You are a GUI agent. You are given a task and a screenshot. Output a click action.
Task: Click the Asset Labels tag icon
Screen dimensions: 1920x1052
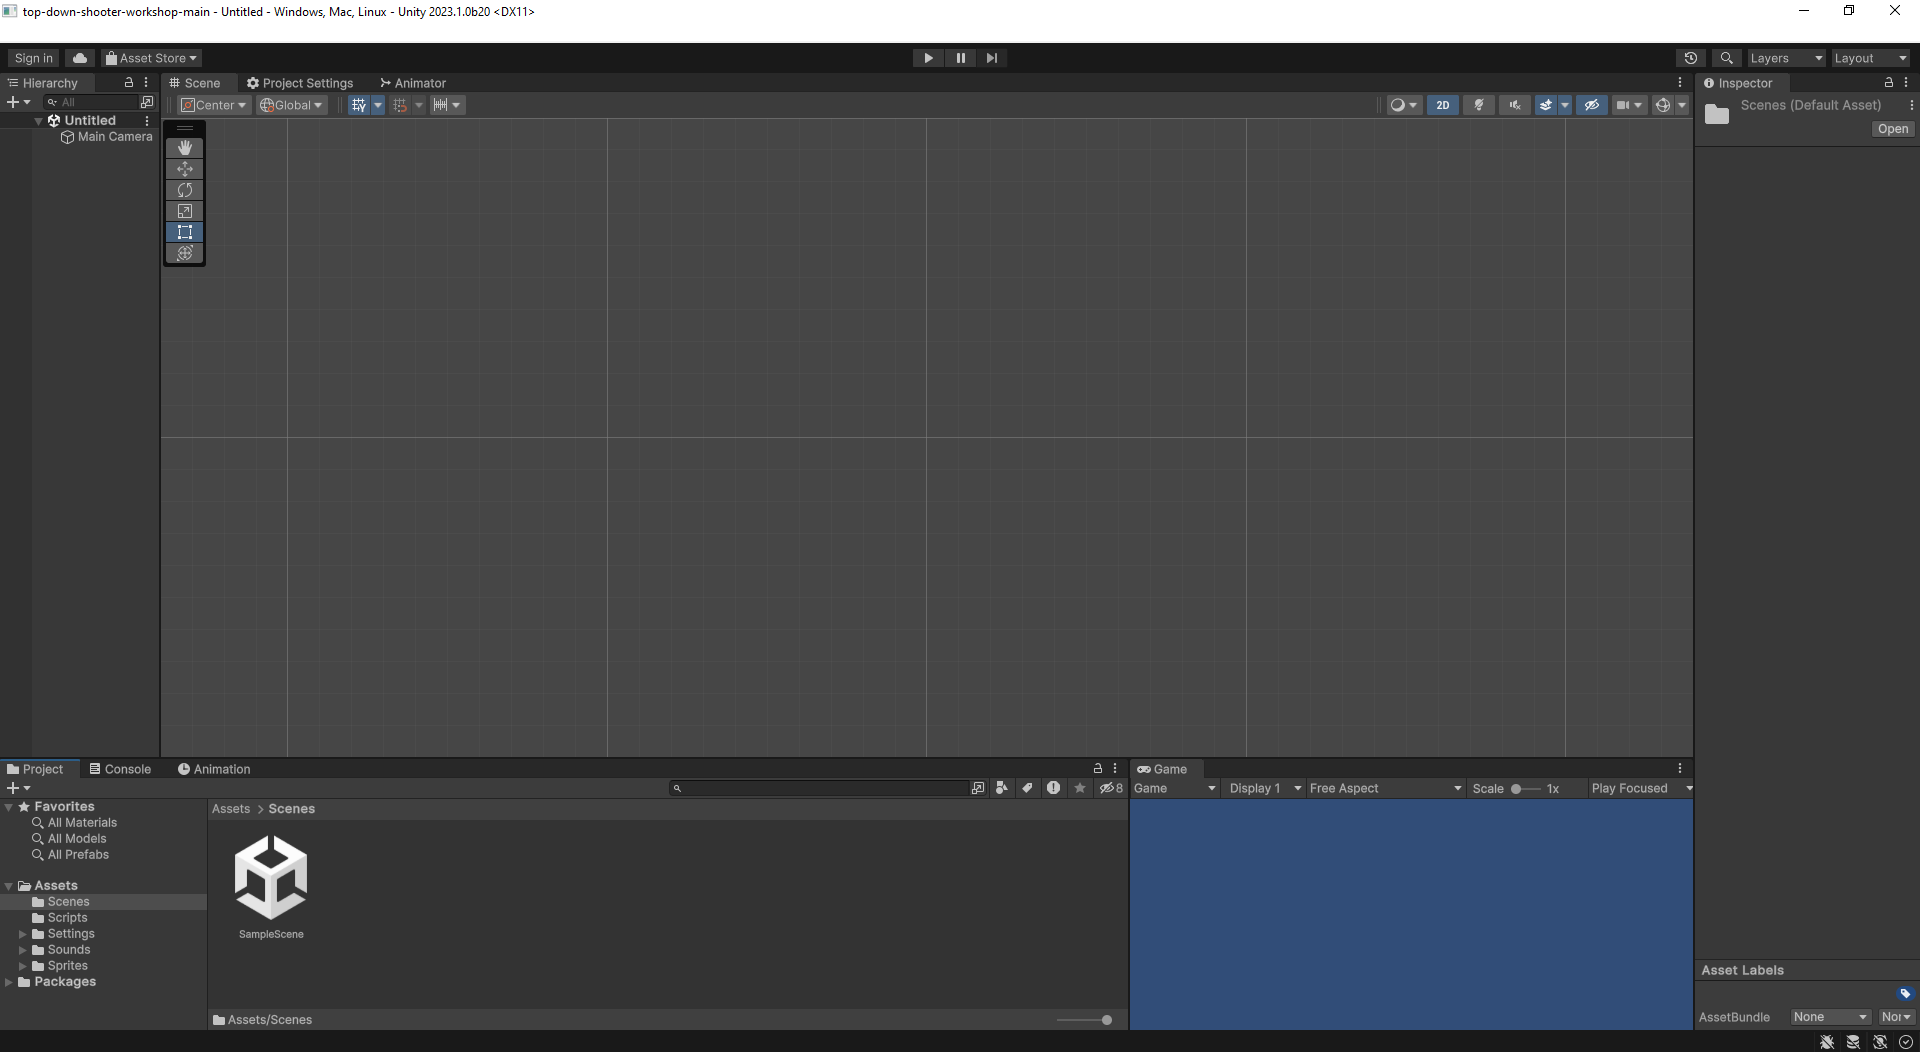pos(1906,994)
